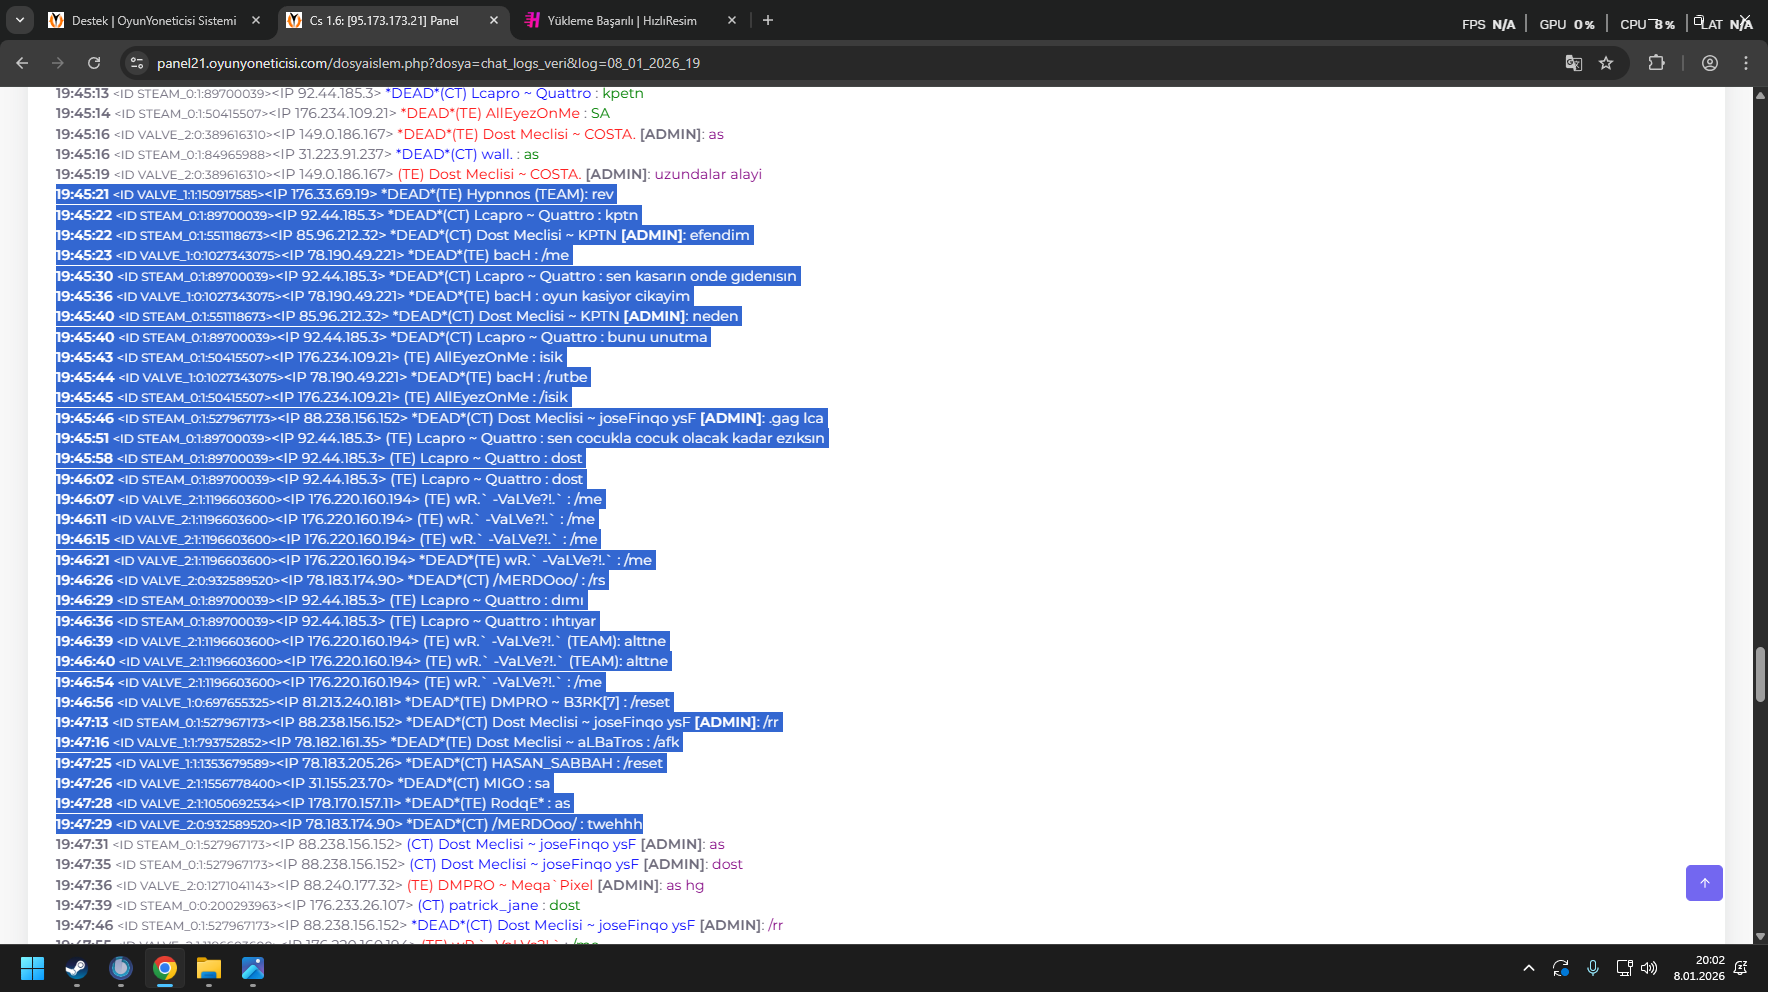Click log line 19:46:36 Lcapro ıhtıyar

(327, 621)
